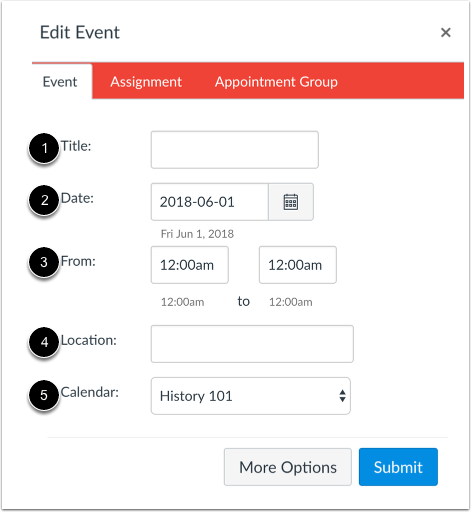Edit the start time From field
Viewport: 471px width, 512px height.
click(x=190, y=265)
